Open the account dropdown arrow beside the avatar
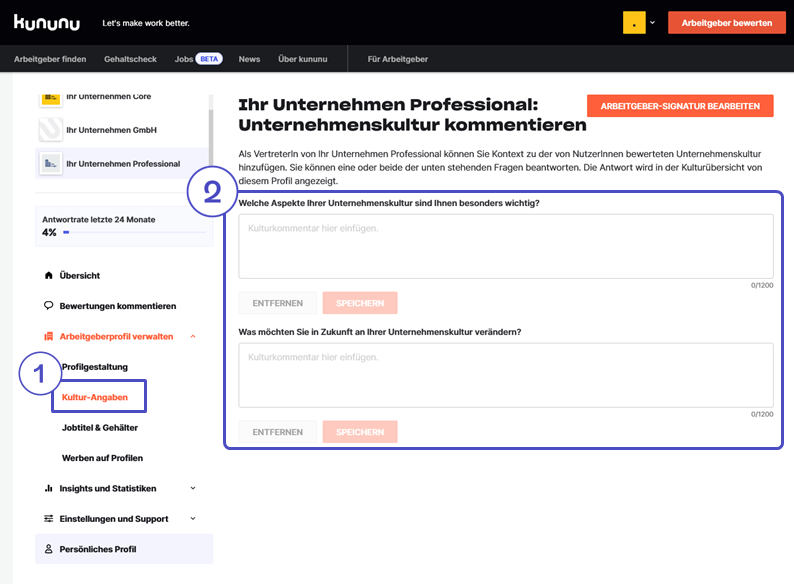This screenshot has height=584, width=794. click(653, 22)
